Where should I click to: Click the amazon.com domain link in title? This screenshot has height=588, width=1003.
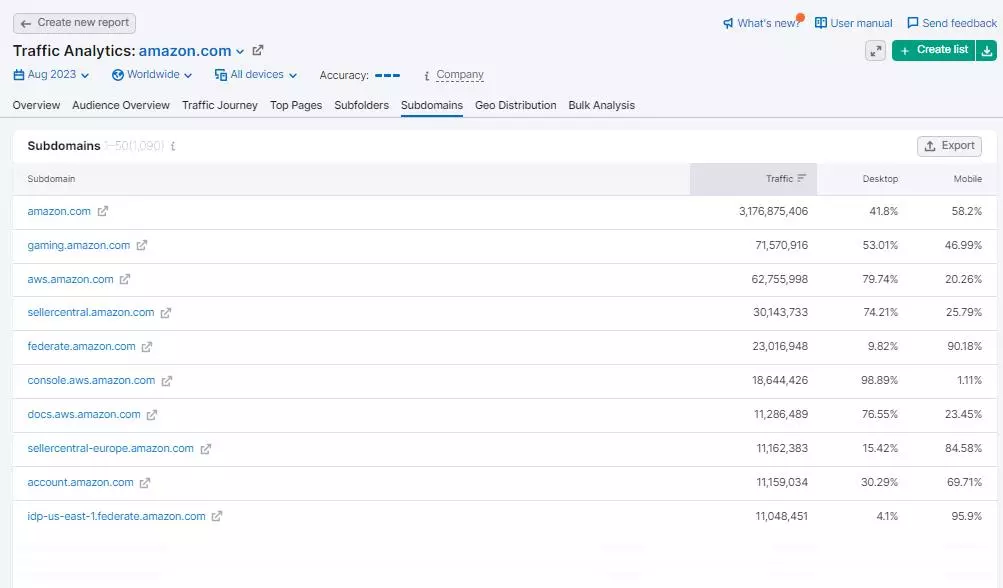tap(185, 51)
